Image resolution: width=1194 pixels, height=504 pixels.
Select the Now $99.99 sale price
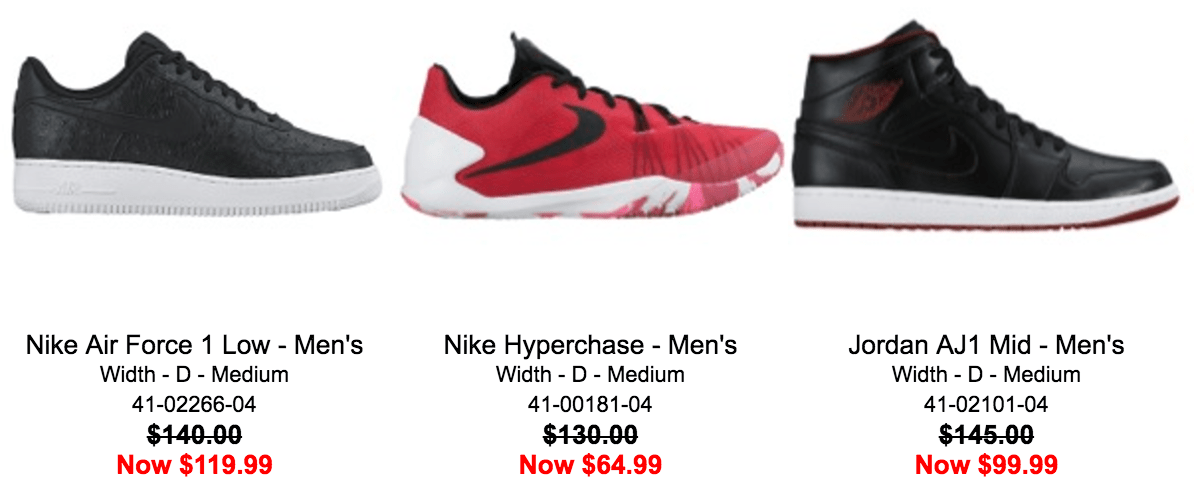[x=986, y=464]
